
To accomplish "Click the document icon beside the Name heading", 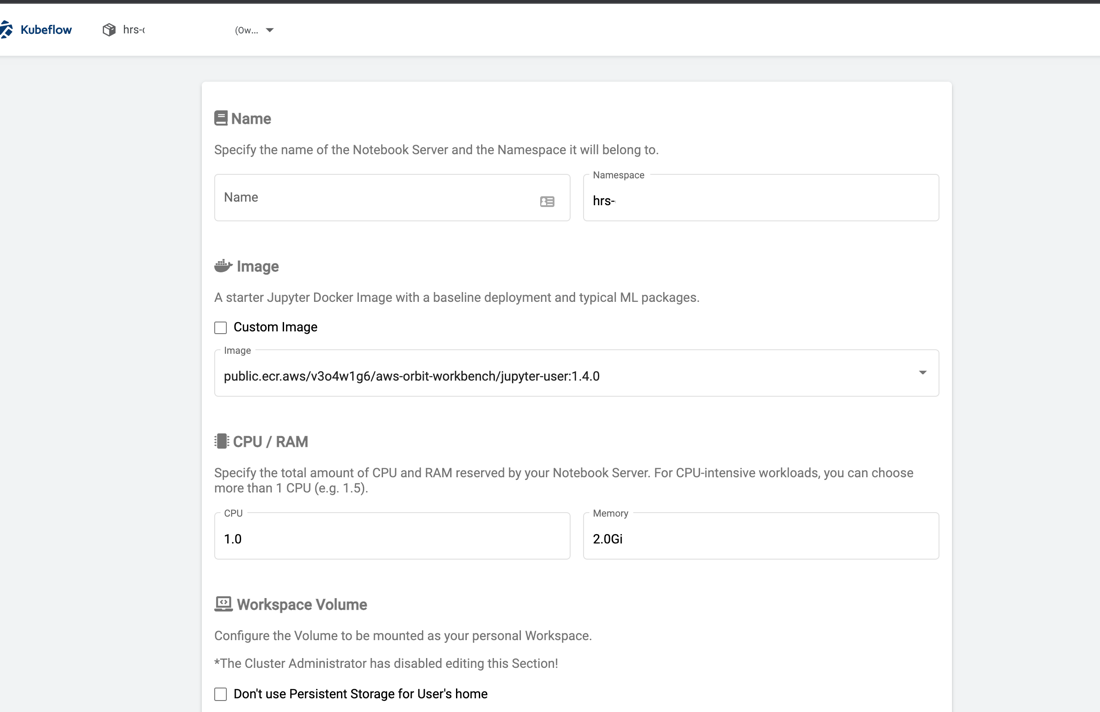I will (x=221, y=117).
